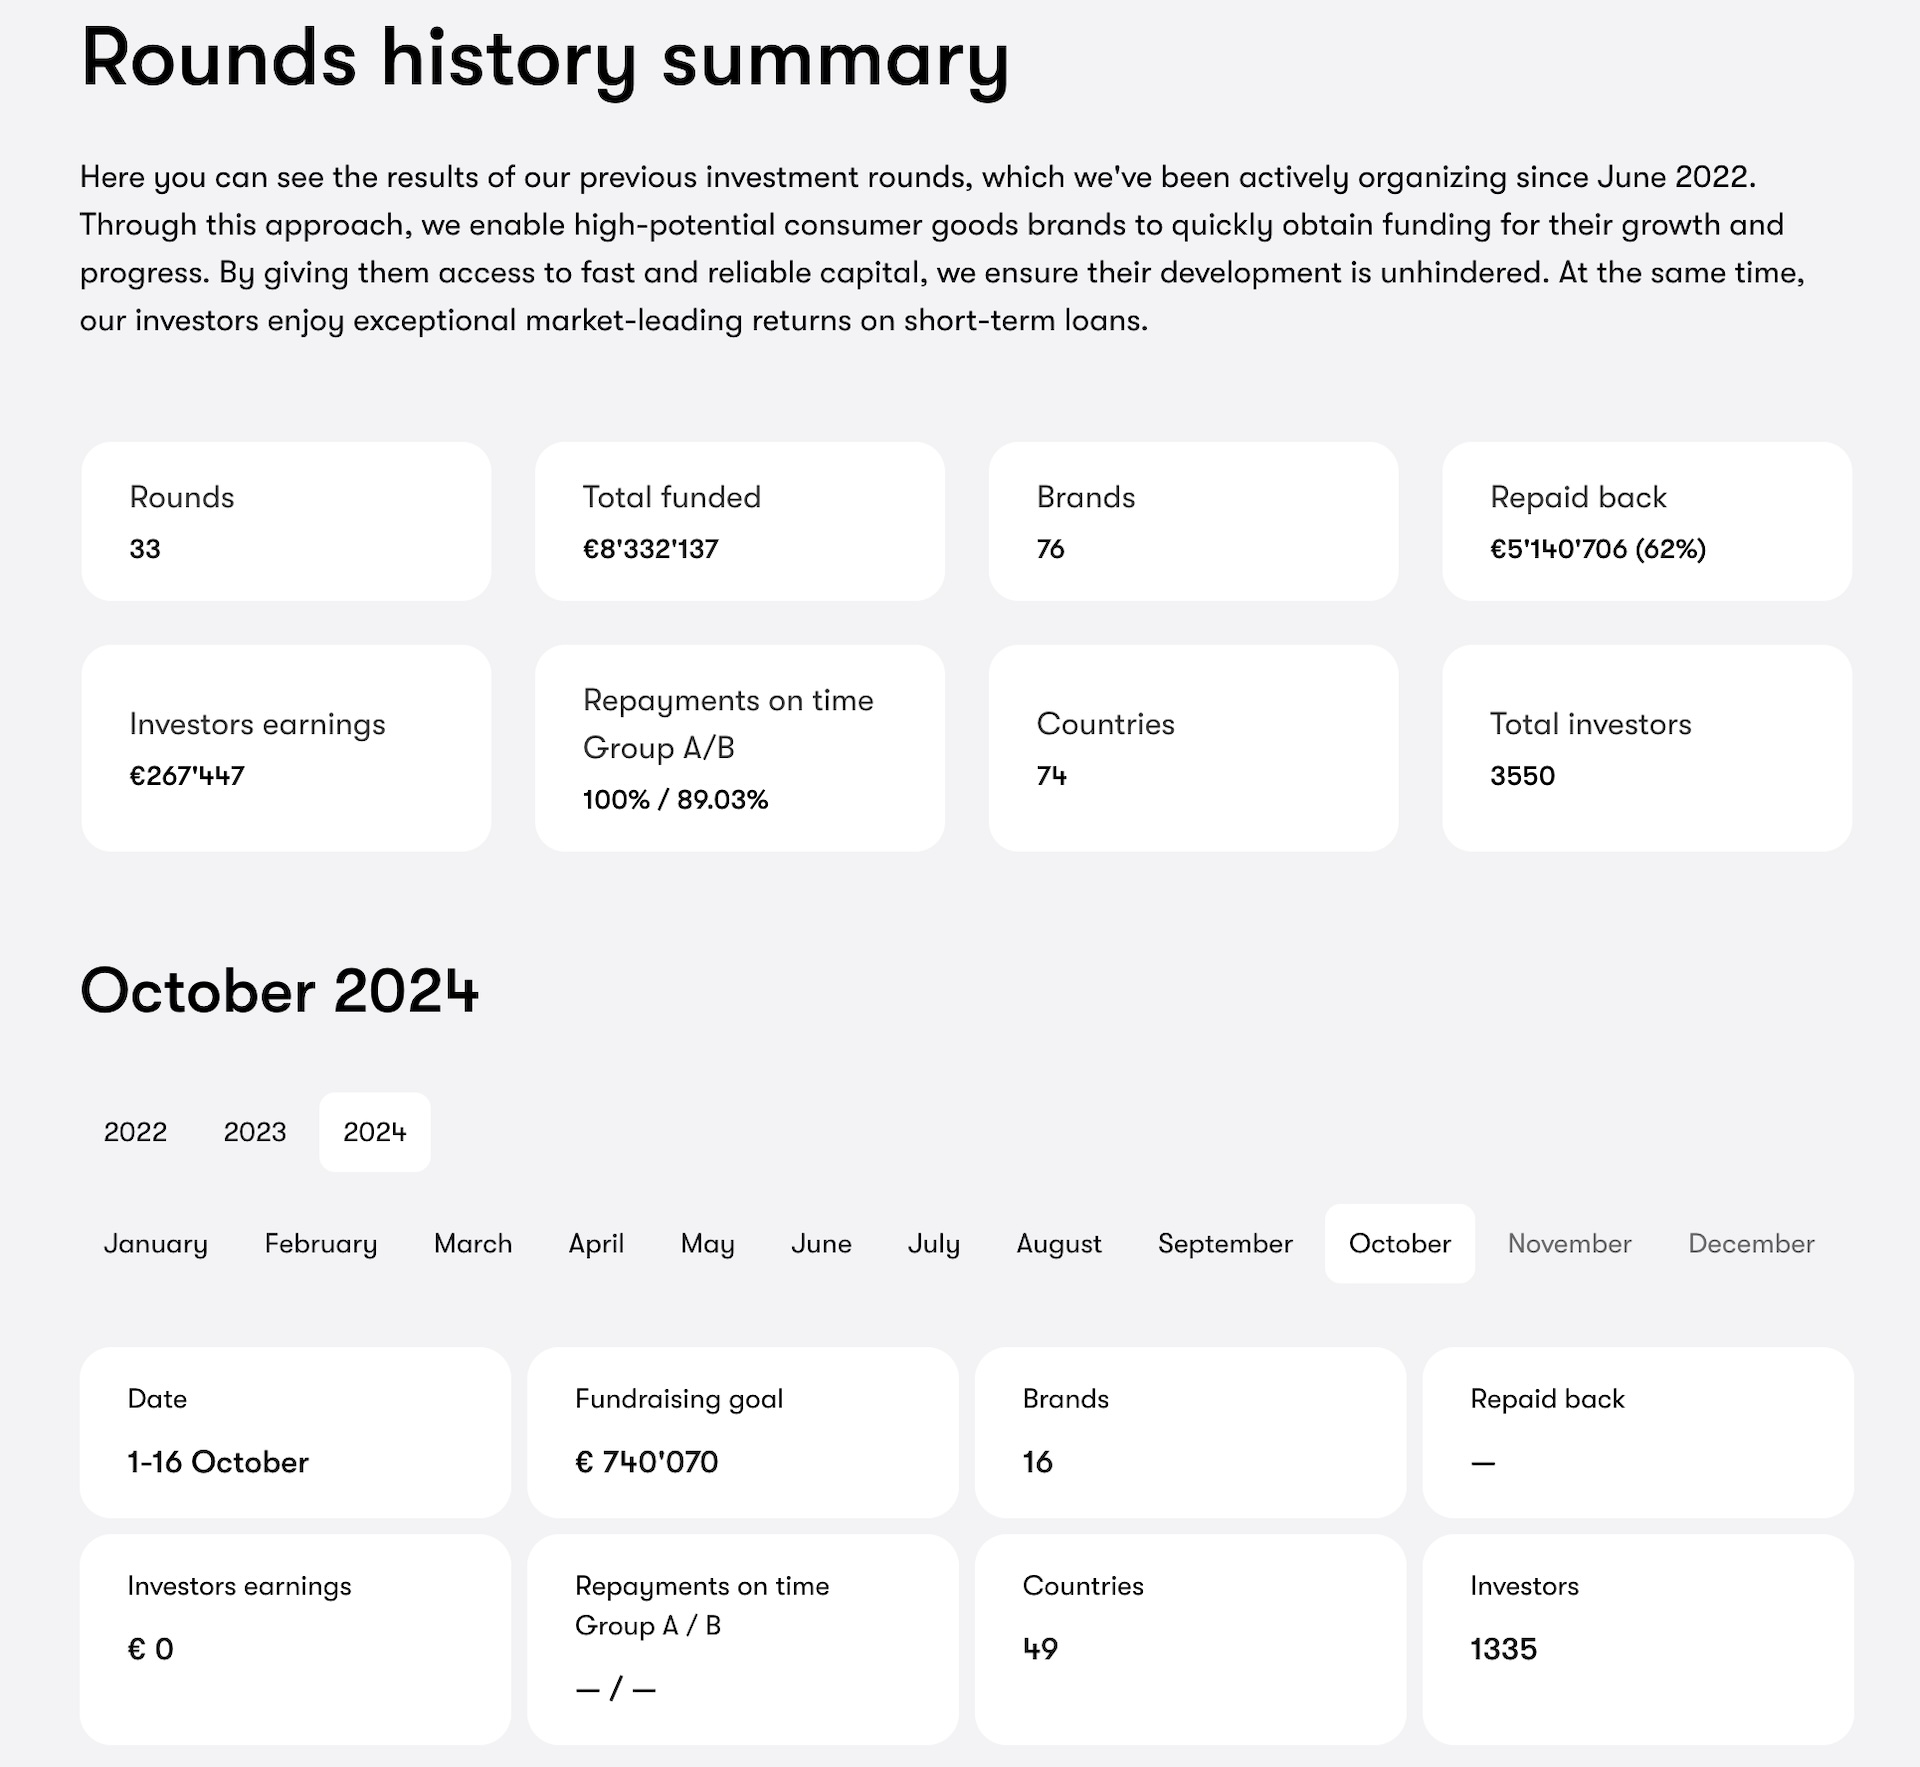Click the greyed-out November tab

tap(1569, 1243)
